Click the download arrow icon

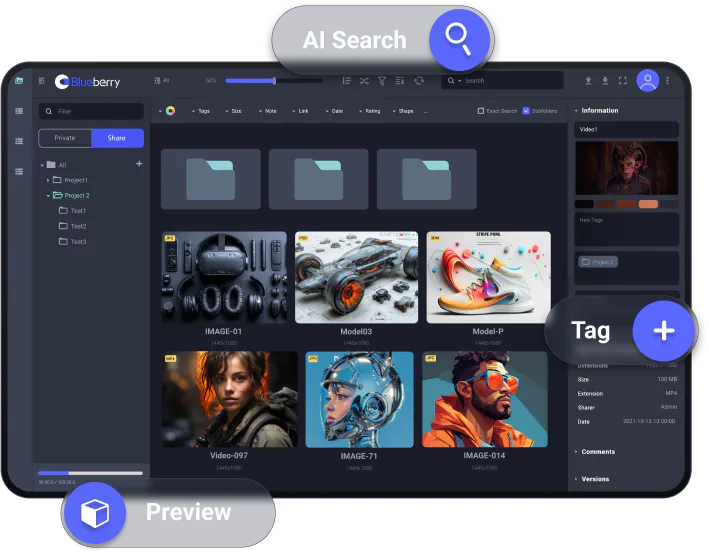point(605,80)
